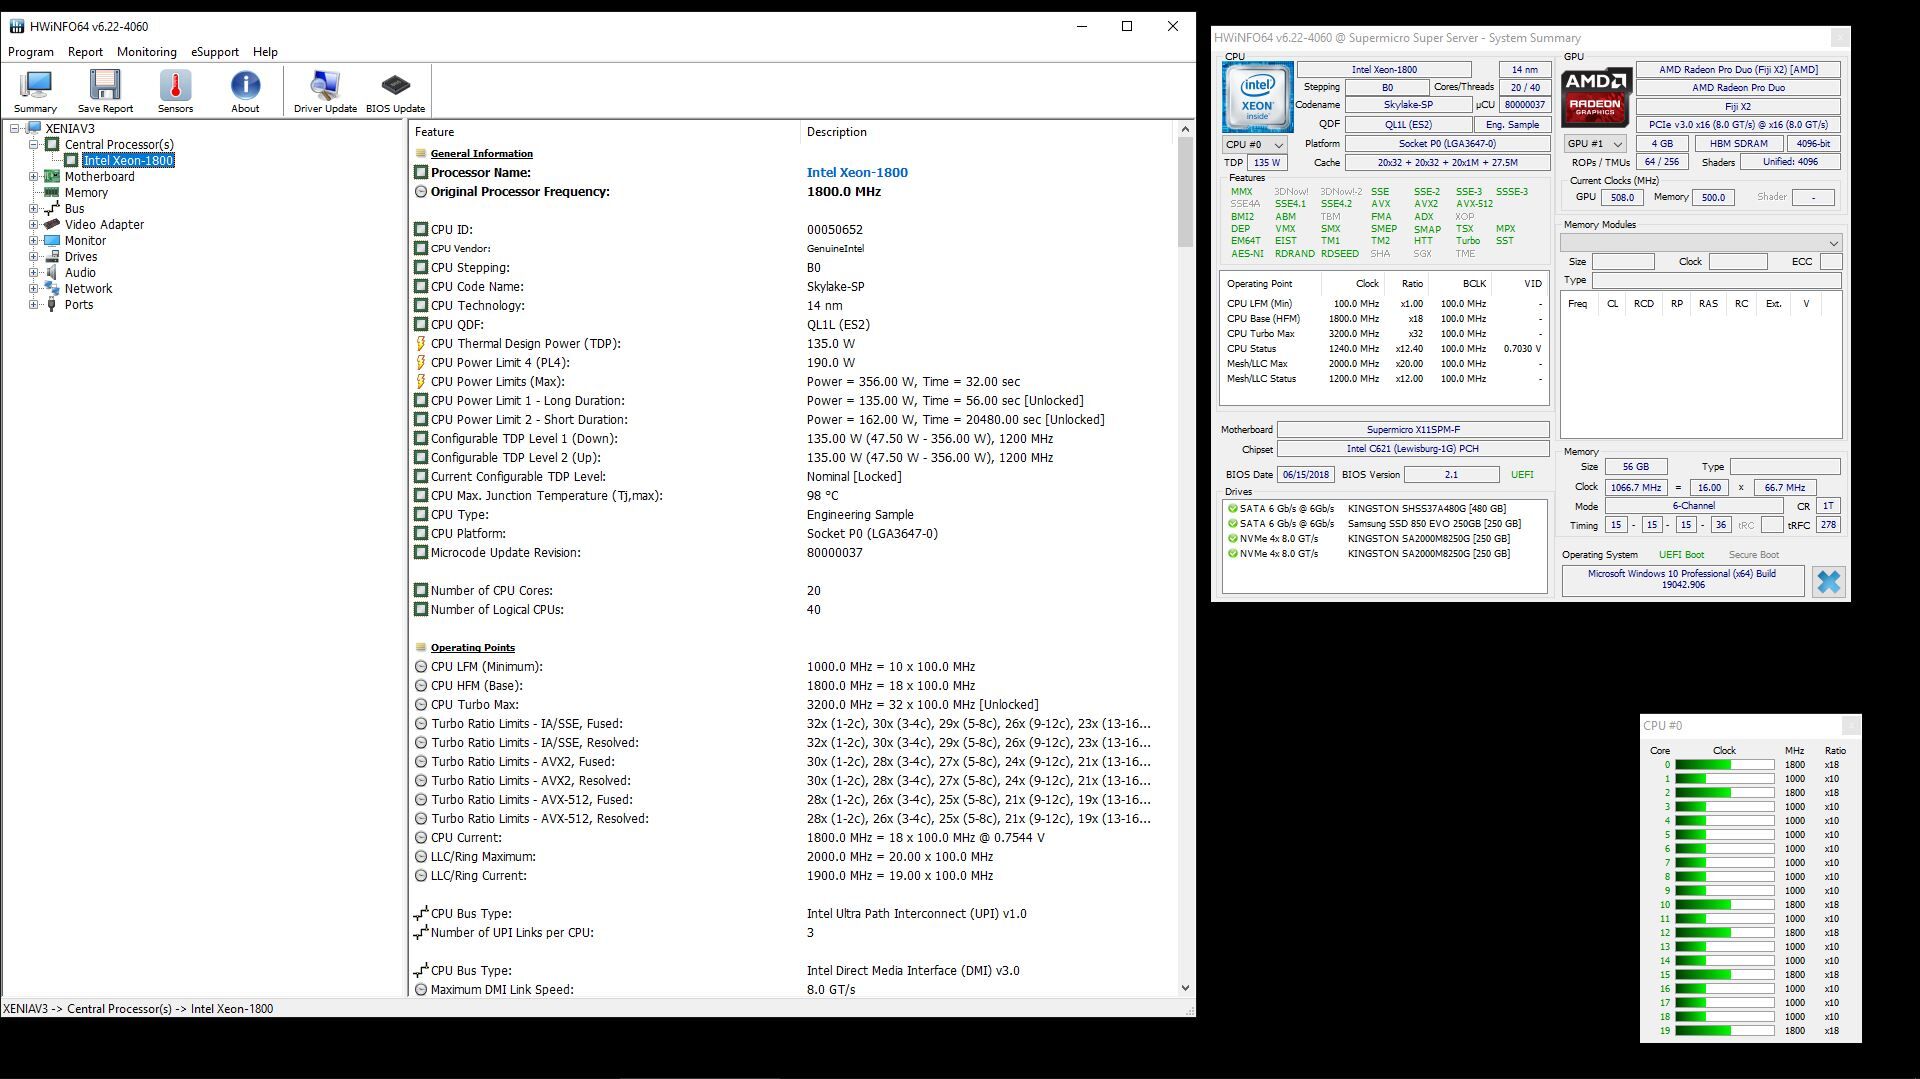Screen dimensions: 1920x1079
Task: Click the Core 10 clock bar
Action: (x=1724, y=905)
